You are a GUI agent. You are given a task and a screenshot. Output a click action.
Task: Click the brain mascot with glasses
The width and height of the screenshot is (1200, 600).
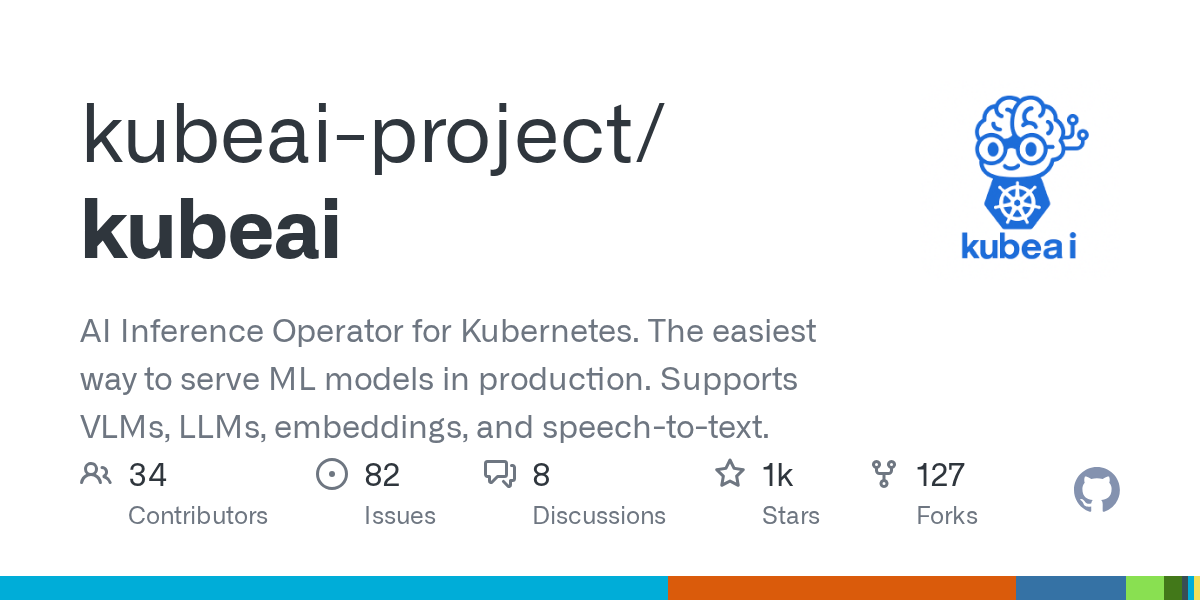click(x=1020, y=137)
